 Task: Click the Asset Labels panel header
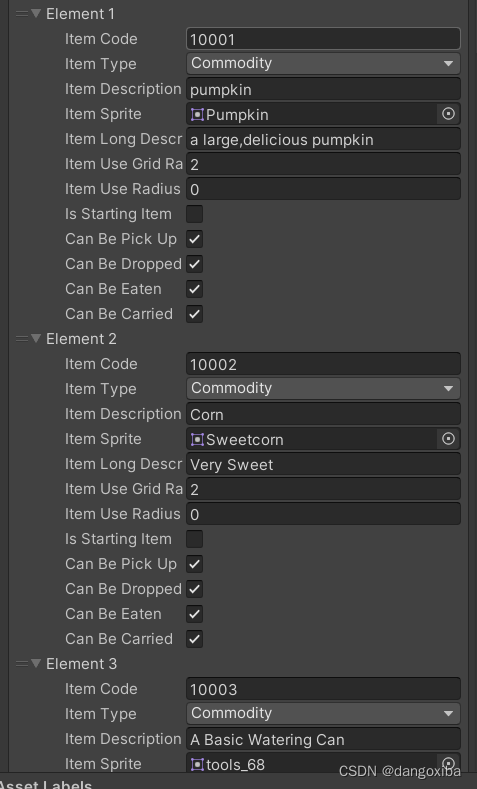tap(46, 784)
